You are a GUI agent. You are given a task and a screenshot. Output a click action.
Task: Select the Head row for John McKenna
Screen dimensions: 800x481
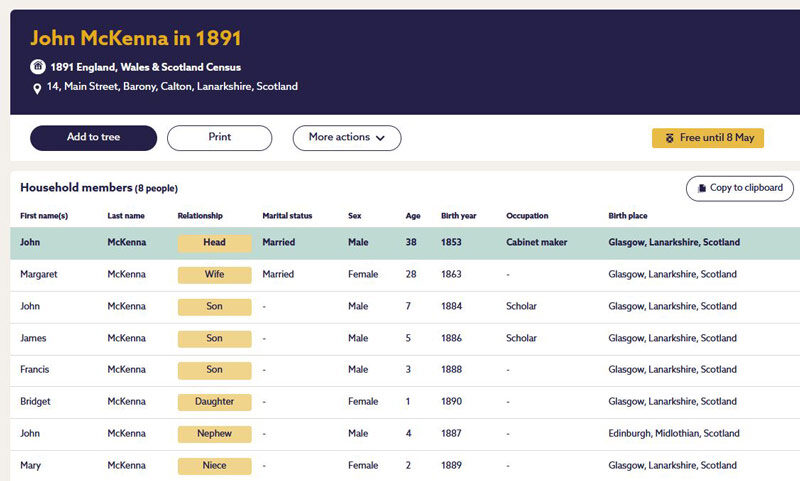[x=400, y=243]
